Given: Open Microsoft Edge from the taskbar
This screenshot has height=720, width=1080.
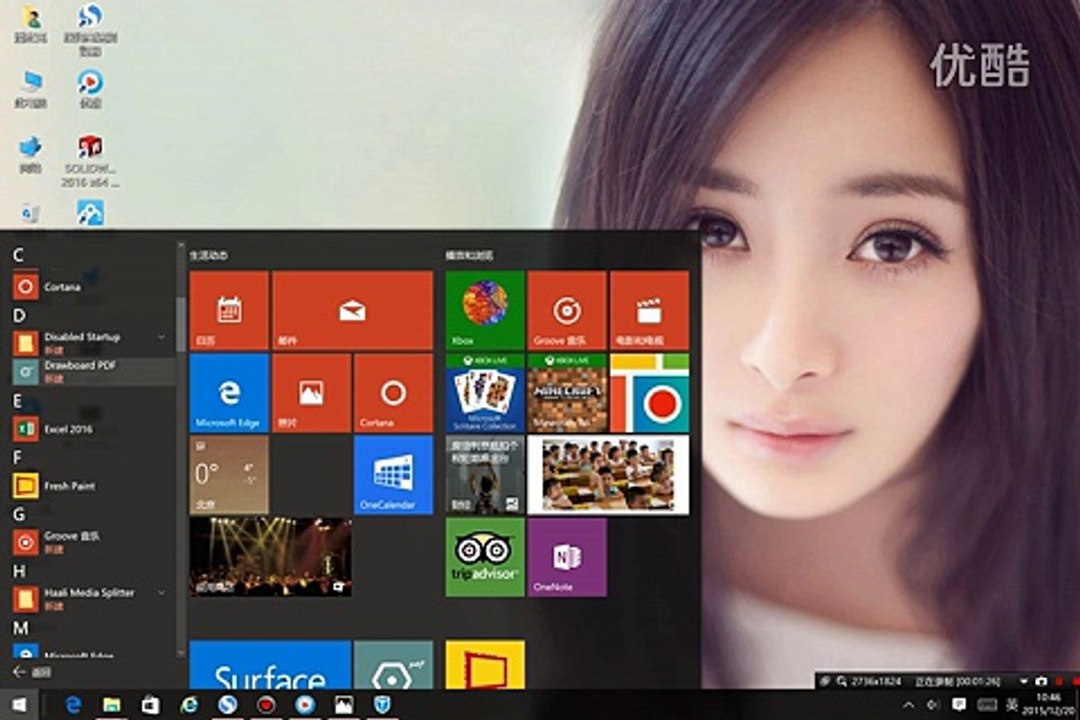Looking at the screenshot, I should [x=73, y=705].
